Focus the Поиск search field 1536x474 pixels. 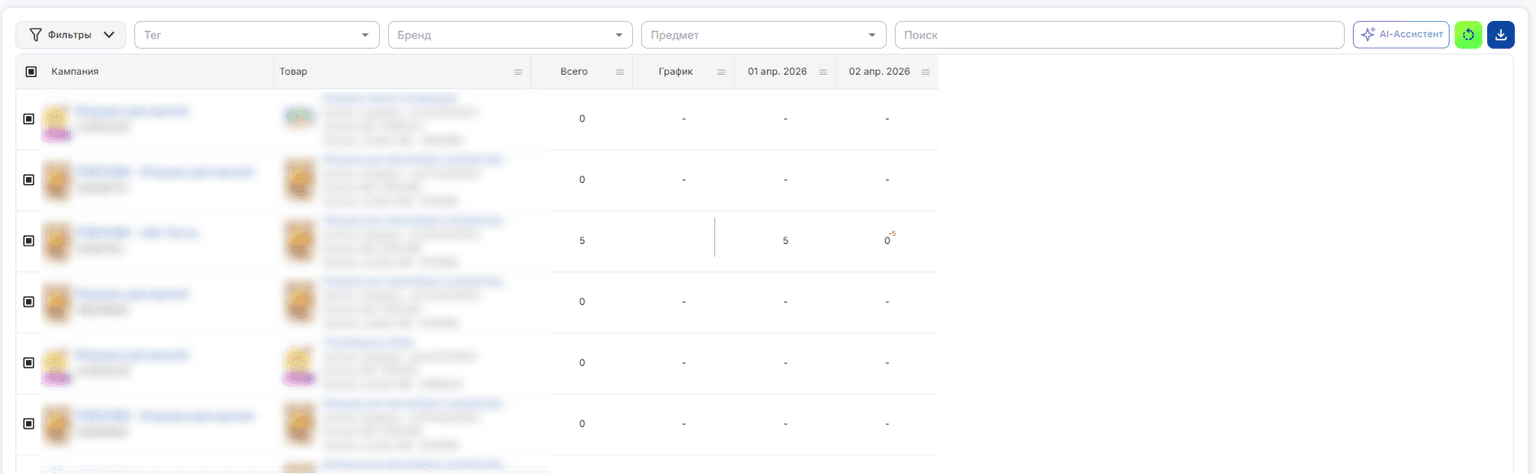click(x=1119, y=35)
